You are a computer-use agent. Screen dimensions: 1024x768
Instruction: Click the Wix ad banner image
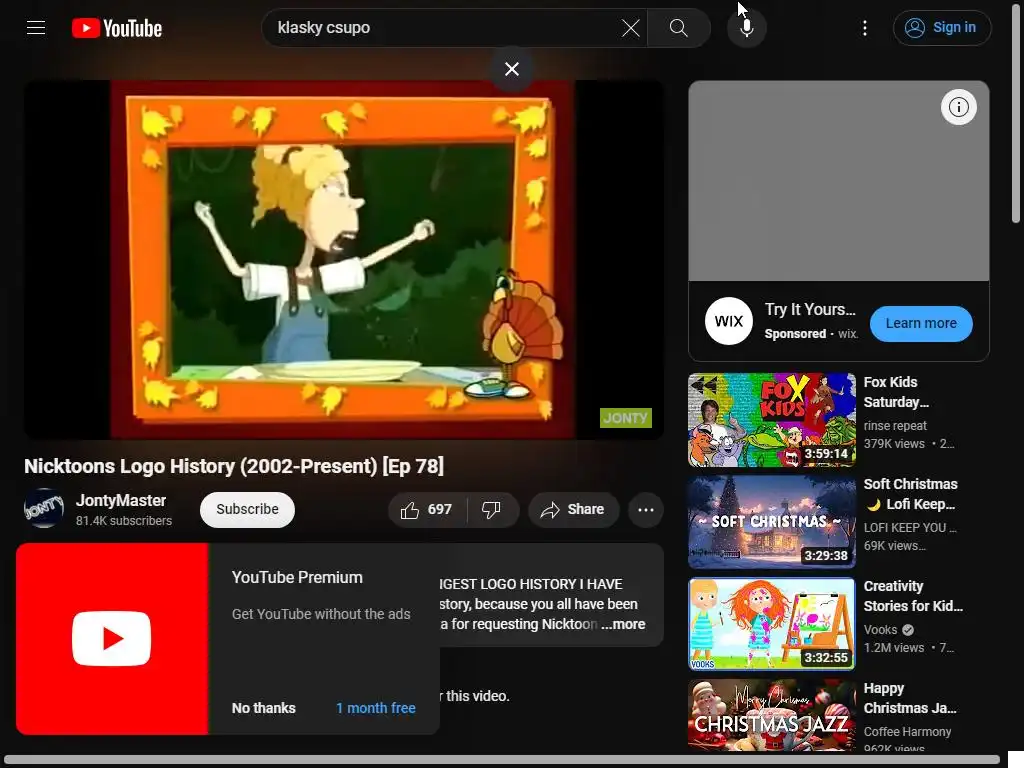pos(839,181)
